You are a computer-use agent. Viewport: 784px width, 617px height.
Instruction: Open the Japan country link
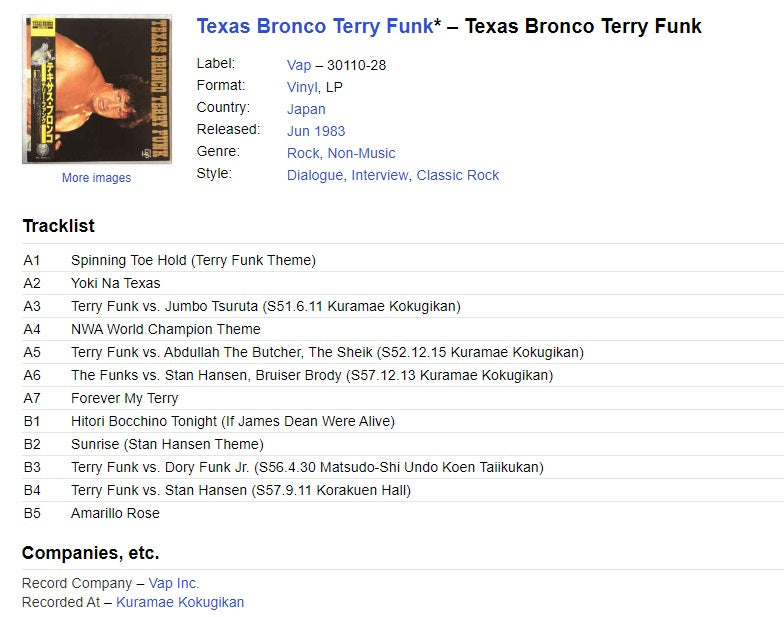tap(306, 109)
